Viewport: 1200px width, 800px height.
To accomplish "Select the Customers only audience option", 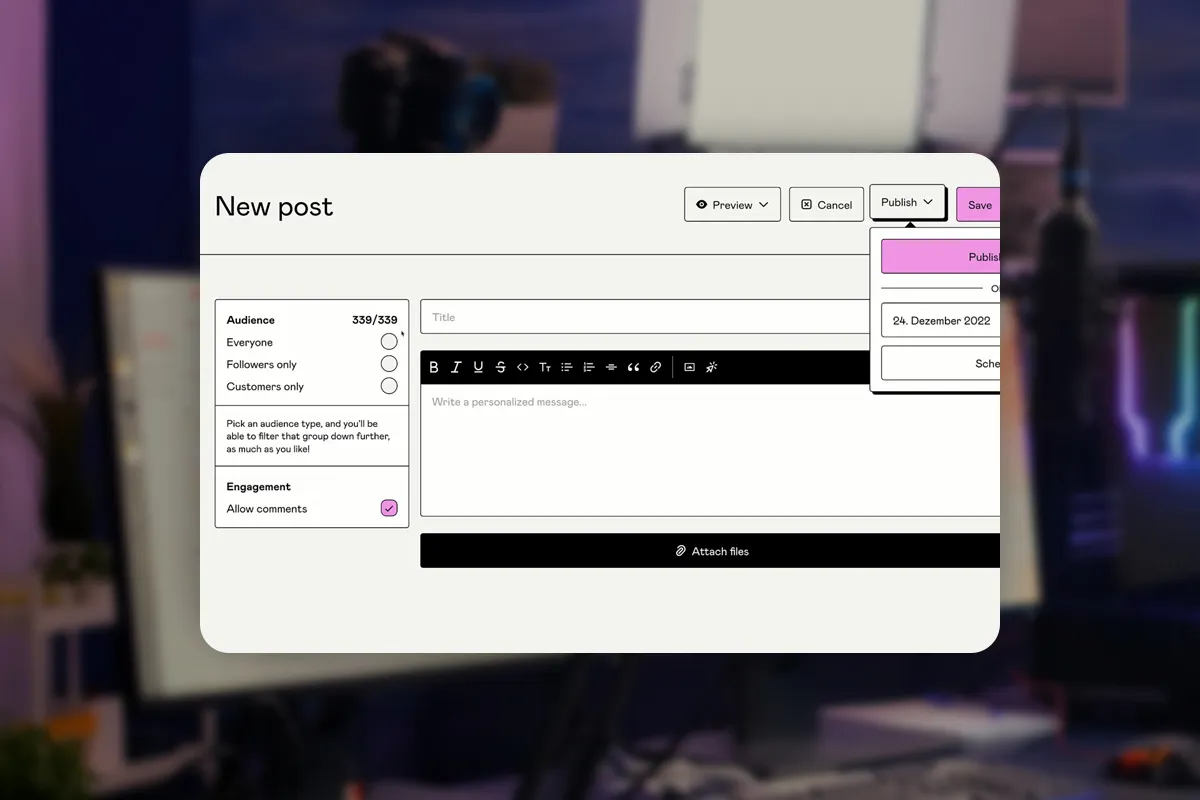I will click(389, 386).
